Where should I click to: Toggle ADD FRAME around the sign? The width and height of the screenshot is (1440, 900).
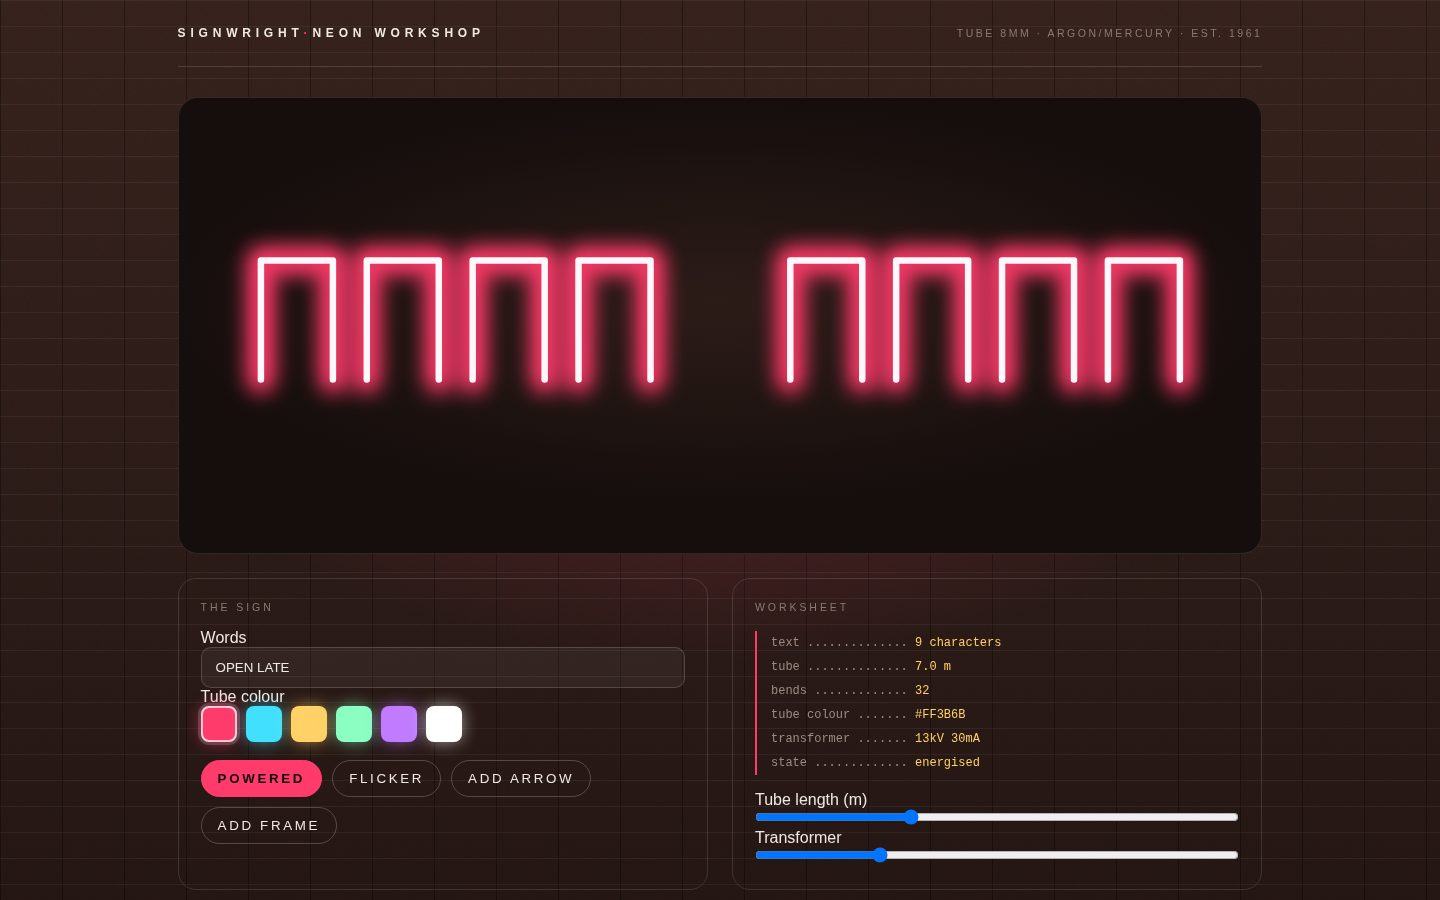pyautogui.click(x=268, y=826)
